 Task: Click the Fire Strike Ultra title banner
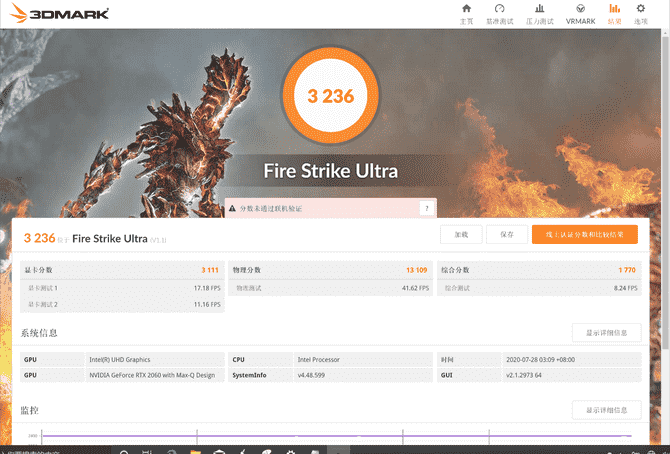[x=331, y=171]
